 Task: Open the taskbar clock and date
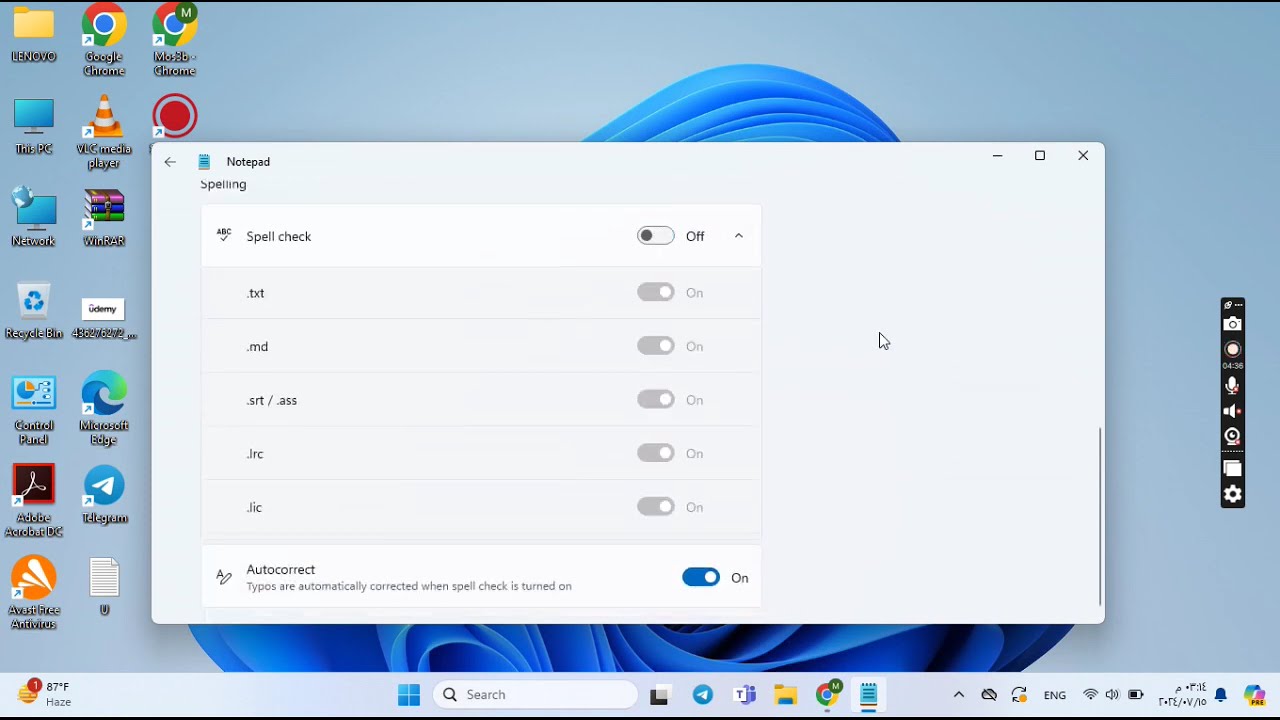point(1181,695)
